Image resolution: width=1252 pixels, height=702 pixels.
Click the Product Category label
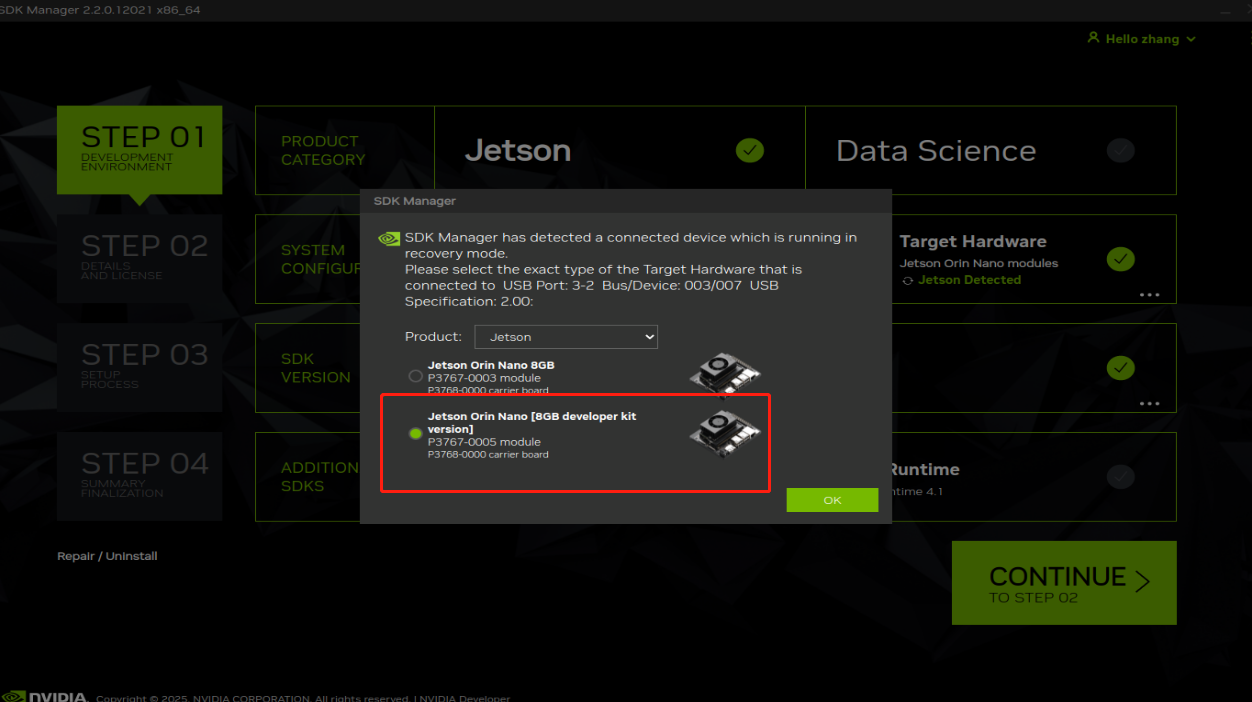click(323, 150)
